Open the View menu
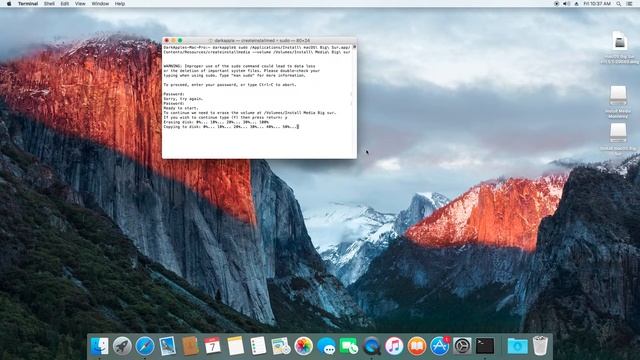The image size is (640, 360). (80, 4)
